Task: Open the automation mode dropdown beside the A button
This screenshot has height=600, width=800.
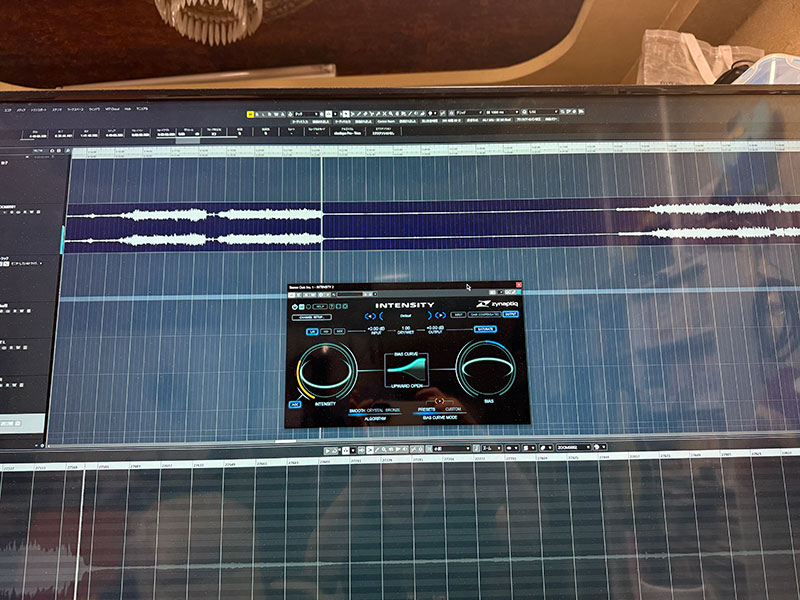Action: [x=307, y=114]
